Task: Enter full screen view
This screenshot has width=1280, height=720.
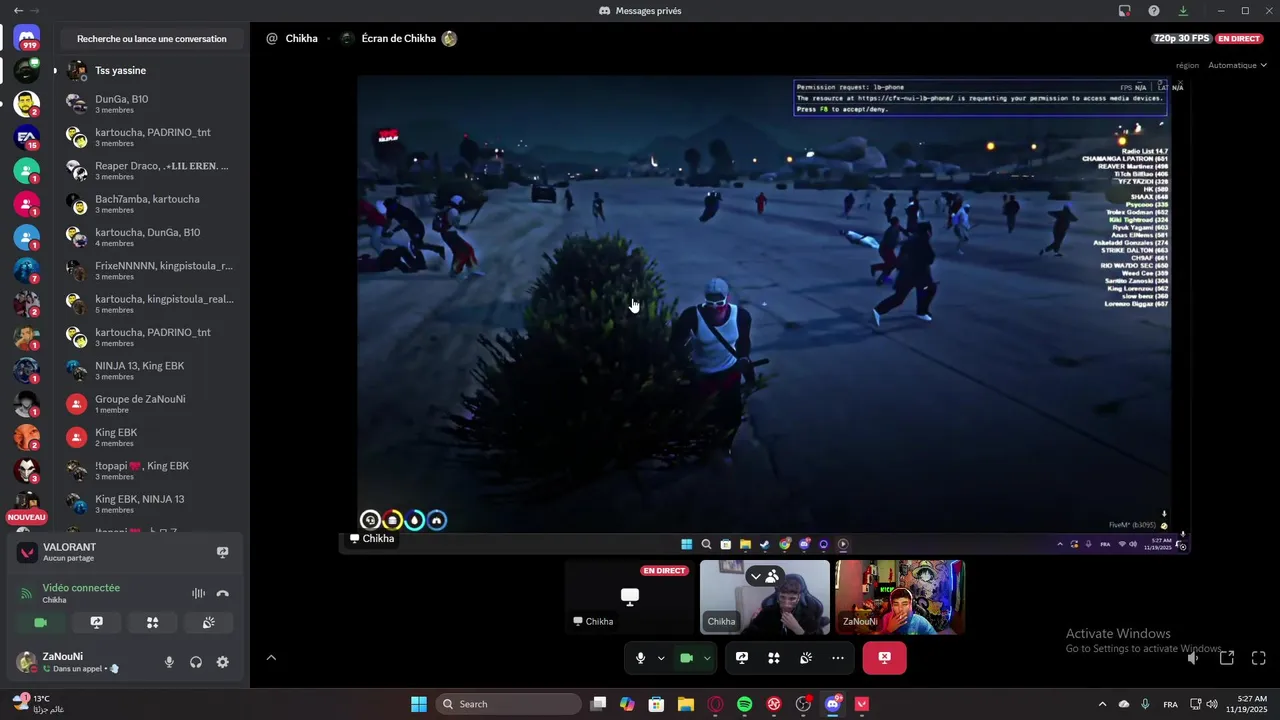Action: tap(1259, 658)
